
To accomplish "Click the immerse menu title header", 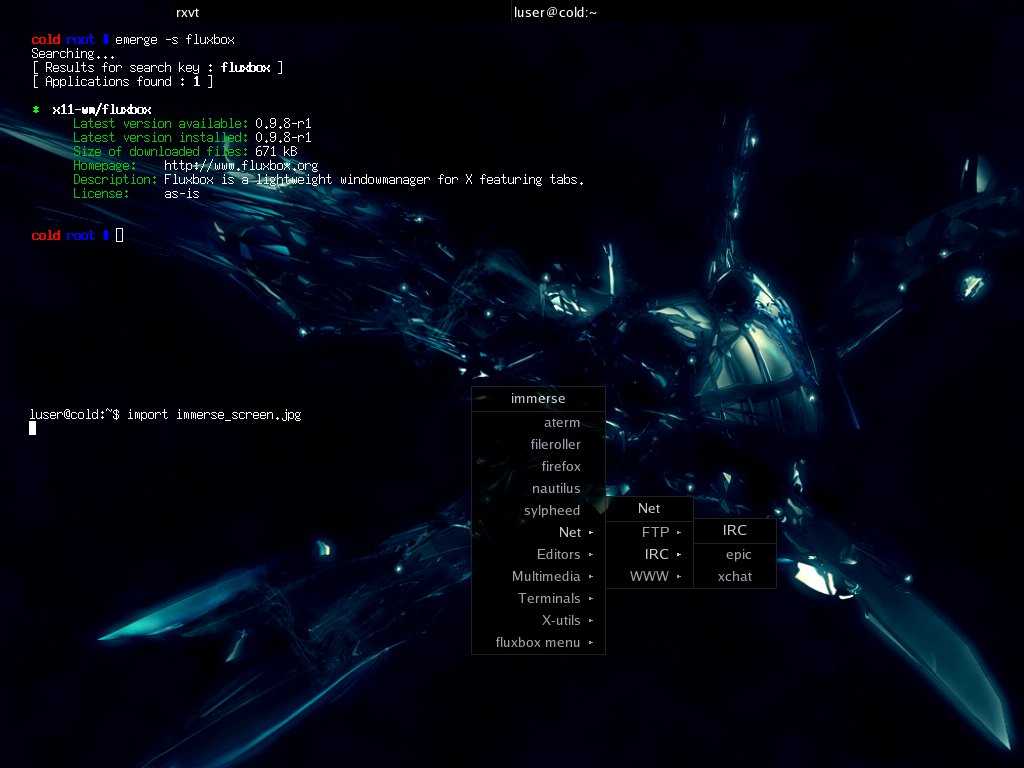I will (x=538, y=398).
